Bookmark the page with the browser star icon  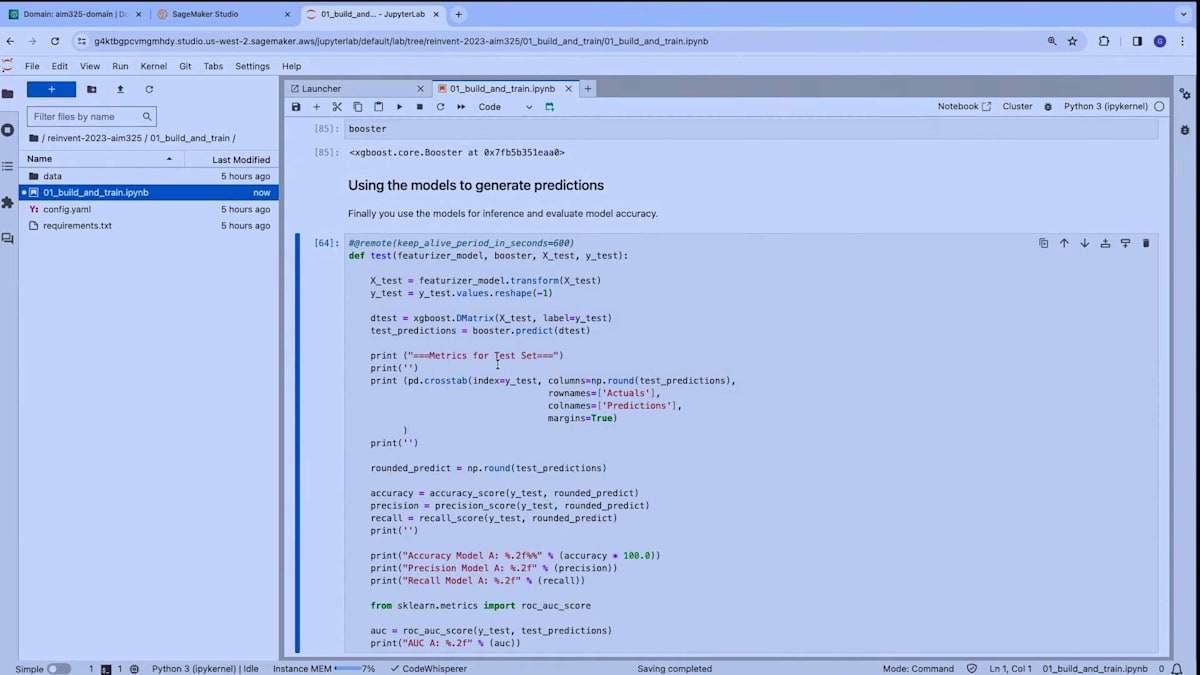point(1073,41)
